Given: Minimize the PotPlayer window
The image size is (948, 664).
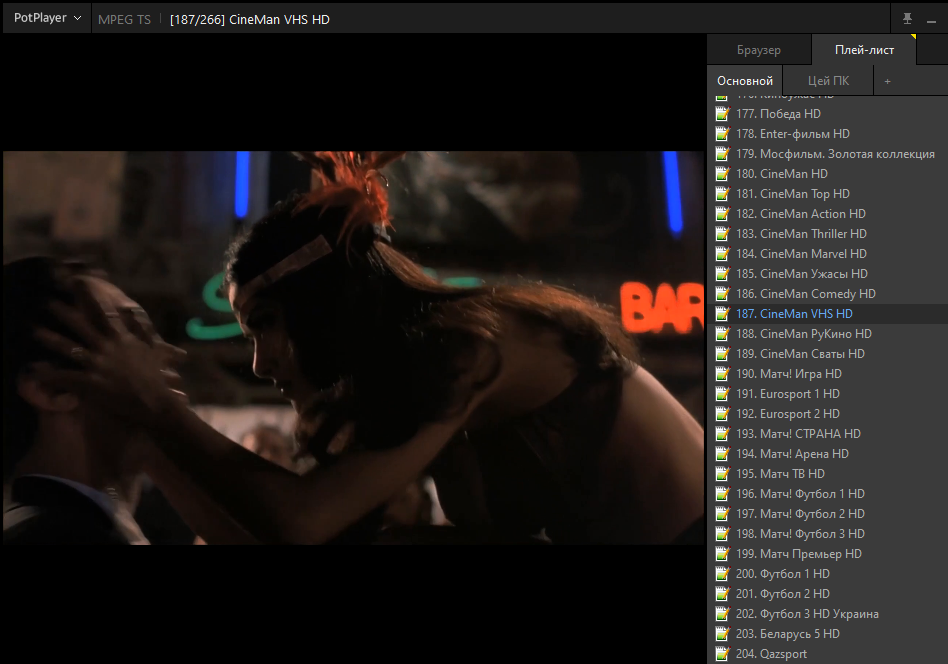Looking at the screenshot, I should click(x=931, y=21).
